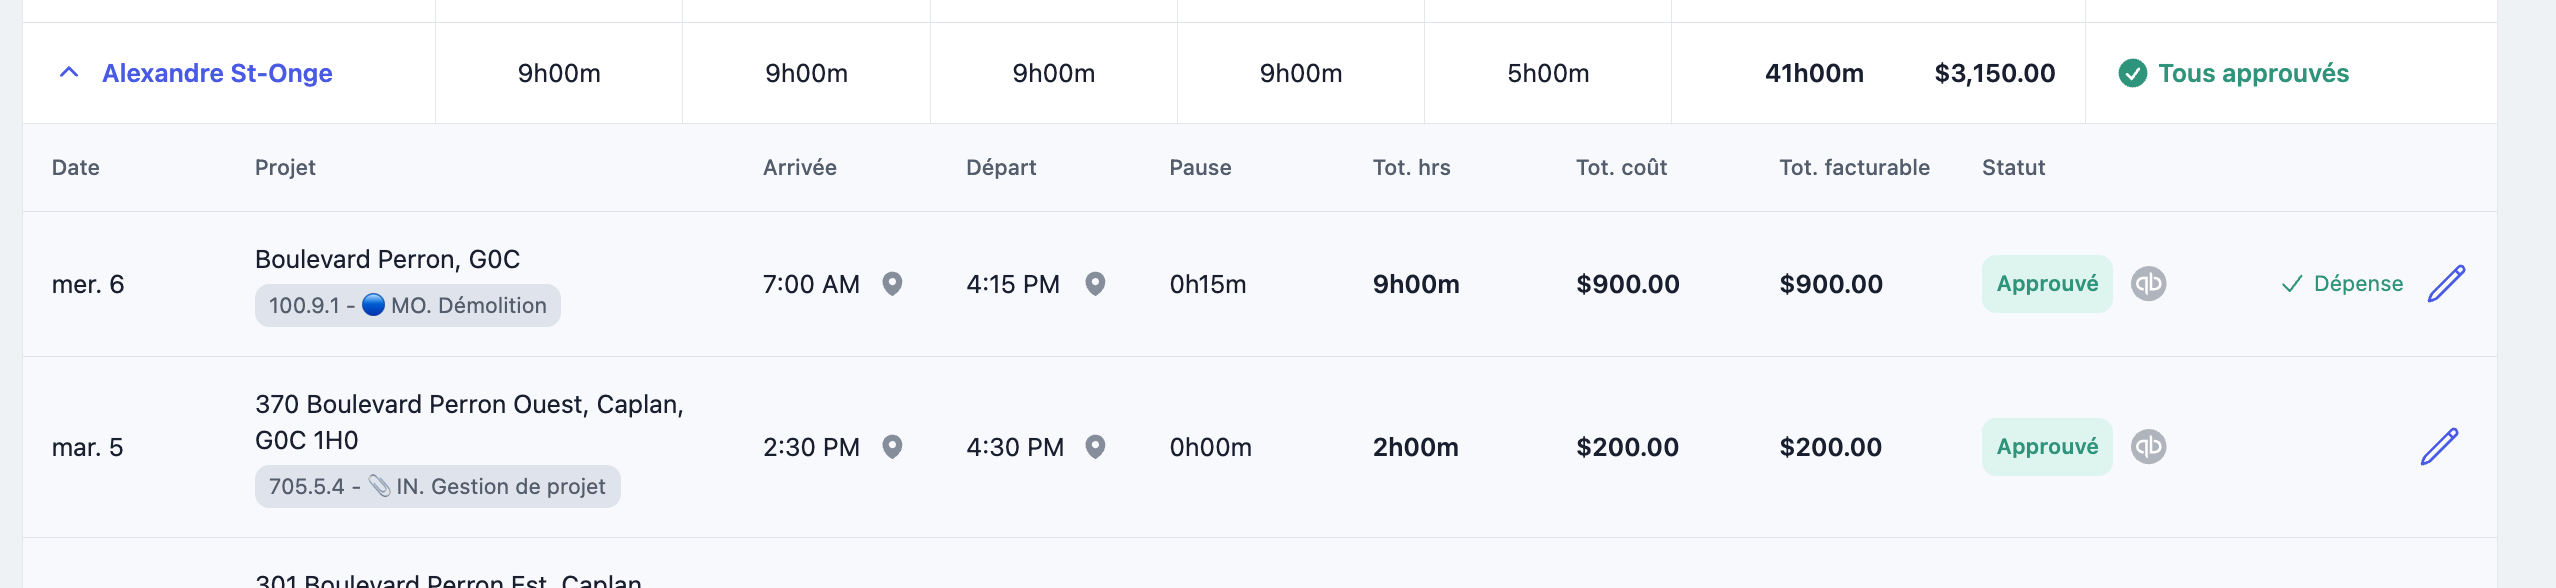Sort by the Date column header
The width and height of the screenshot is (2556, 588).
76,168
